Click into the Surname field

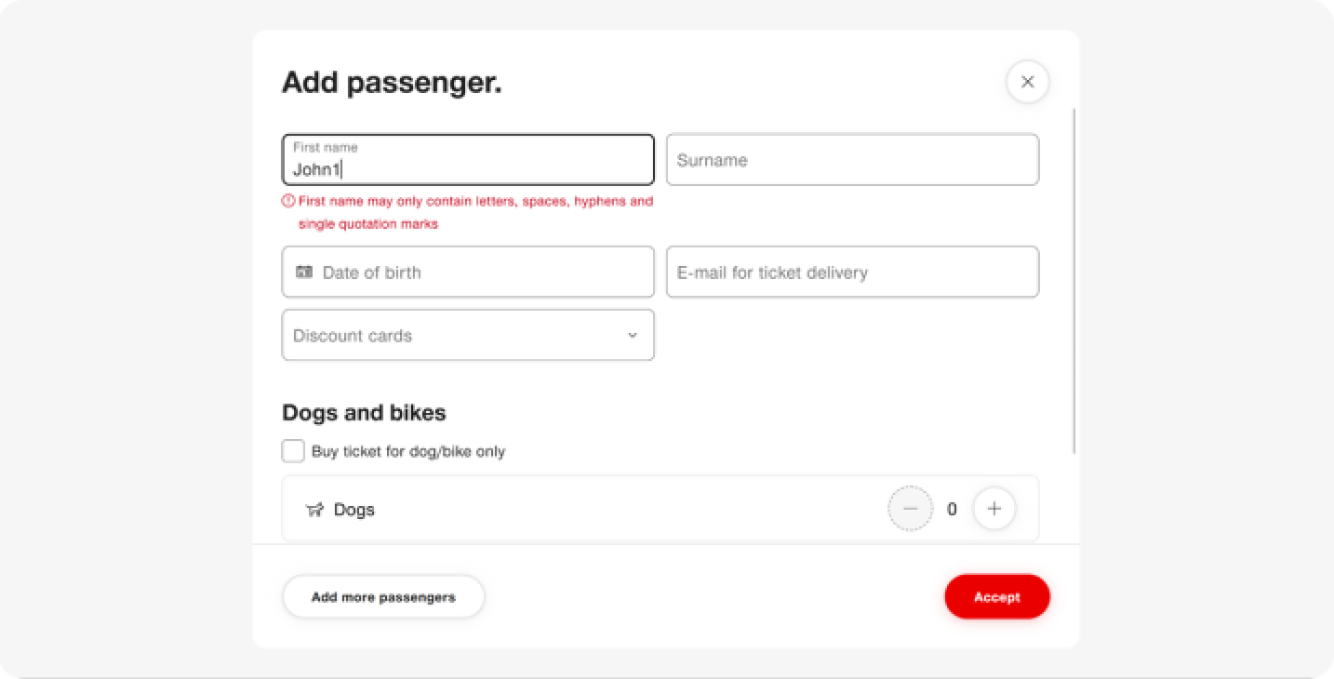pyautogui.click(x=853, y=160)
